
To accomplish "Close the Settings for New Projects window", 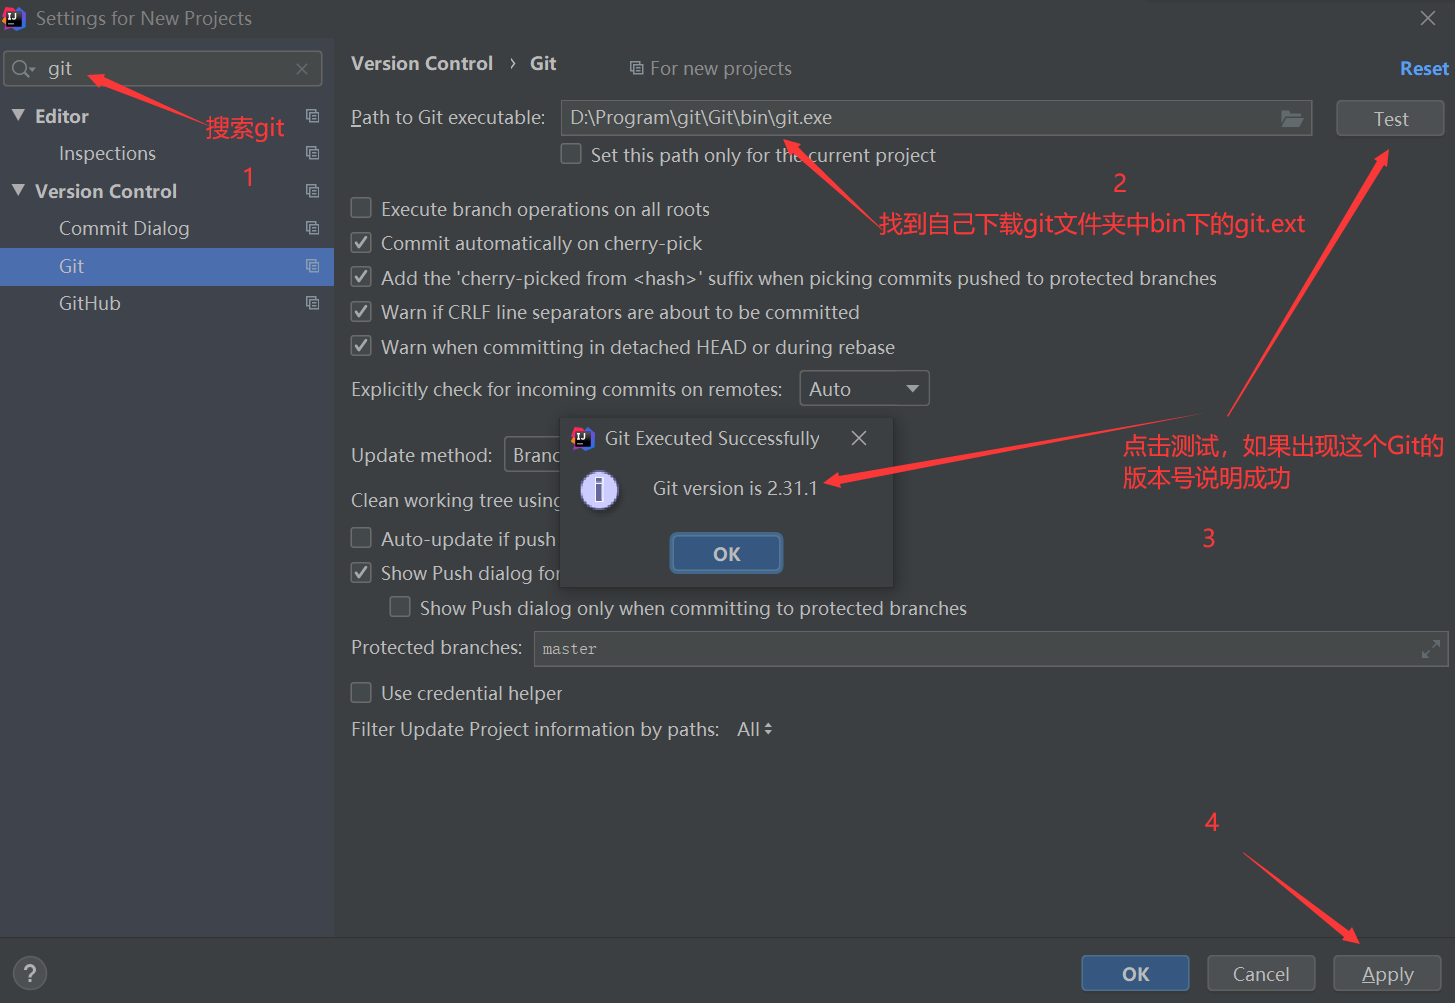I will (x=1428, y=18).
